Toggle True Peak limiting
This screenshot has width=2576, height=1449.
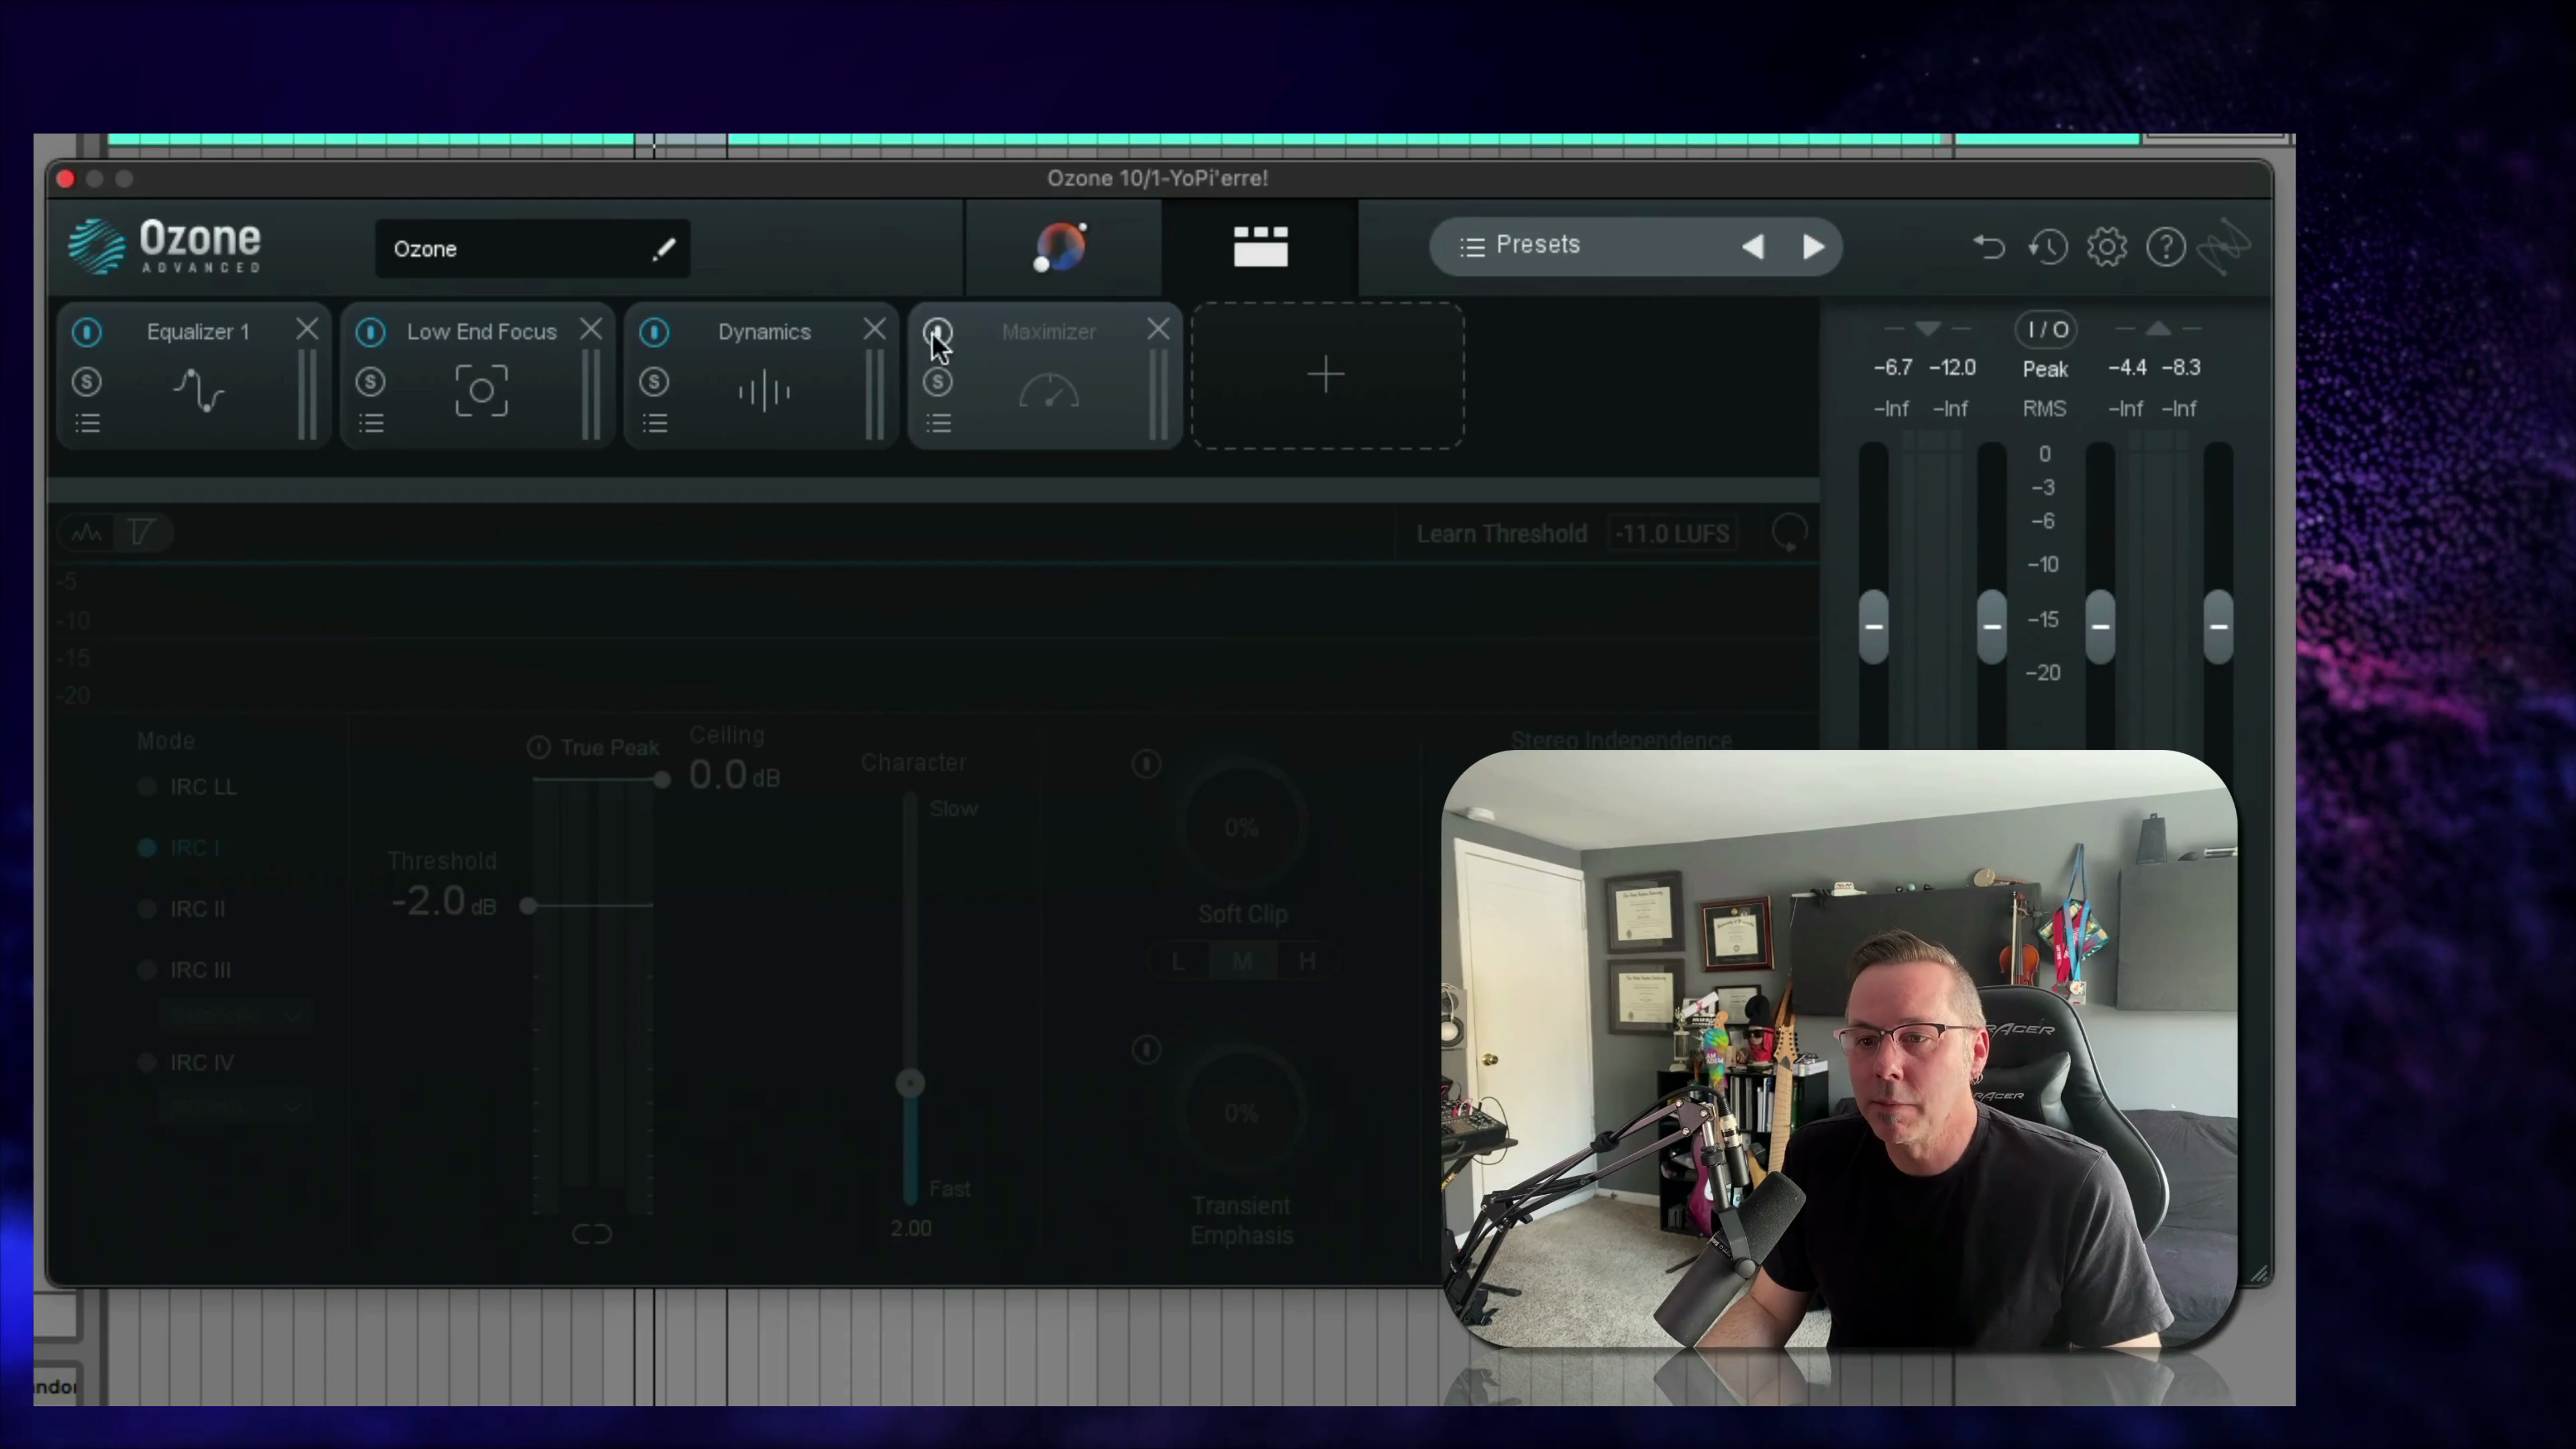click(539, 747)
